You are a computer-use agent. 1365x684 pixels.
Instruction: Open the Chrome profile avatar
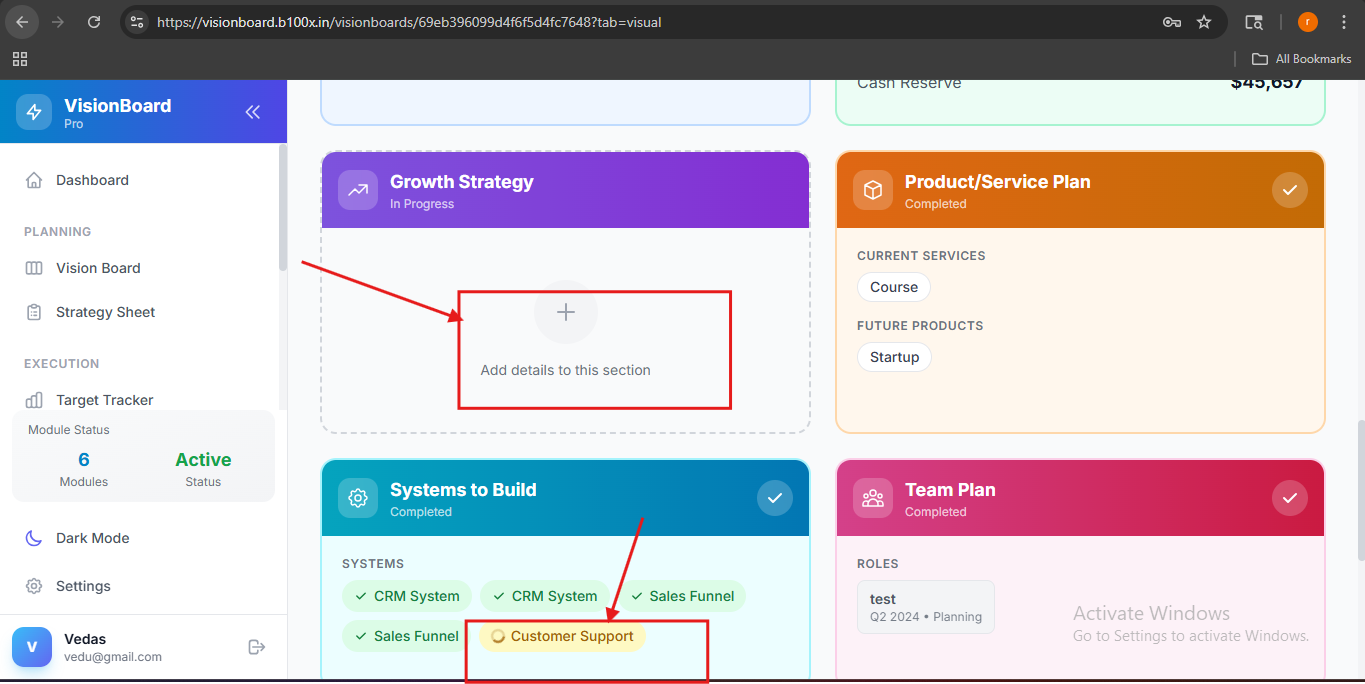coord(1308,22)
